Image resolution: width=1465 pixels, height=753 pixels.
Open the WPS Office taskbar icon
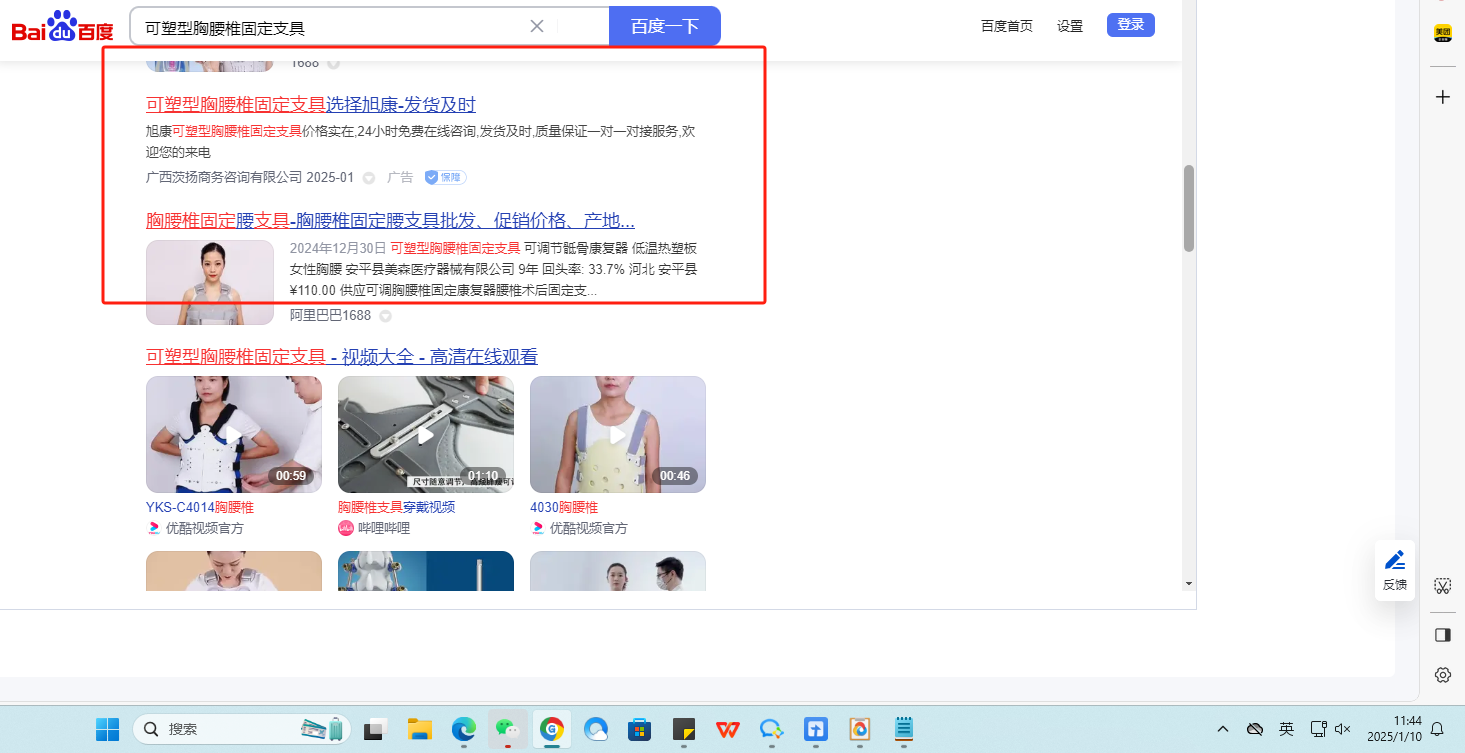click(727, 730)
